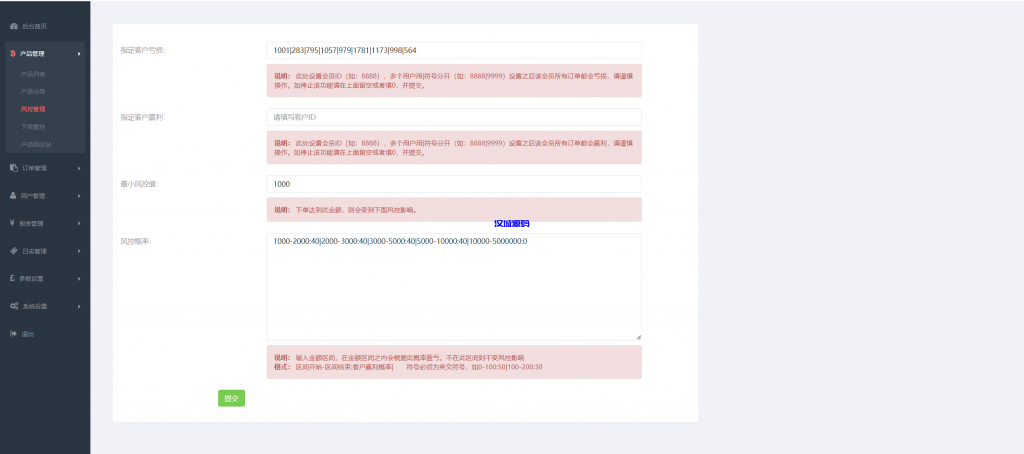Click the 日志管理 tag icon

[x=14, y=251]
